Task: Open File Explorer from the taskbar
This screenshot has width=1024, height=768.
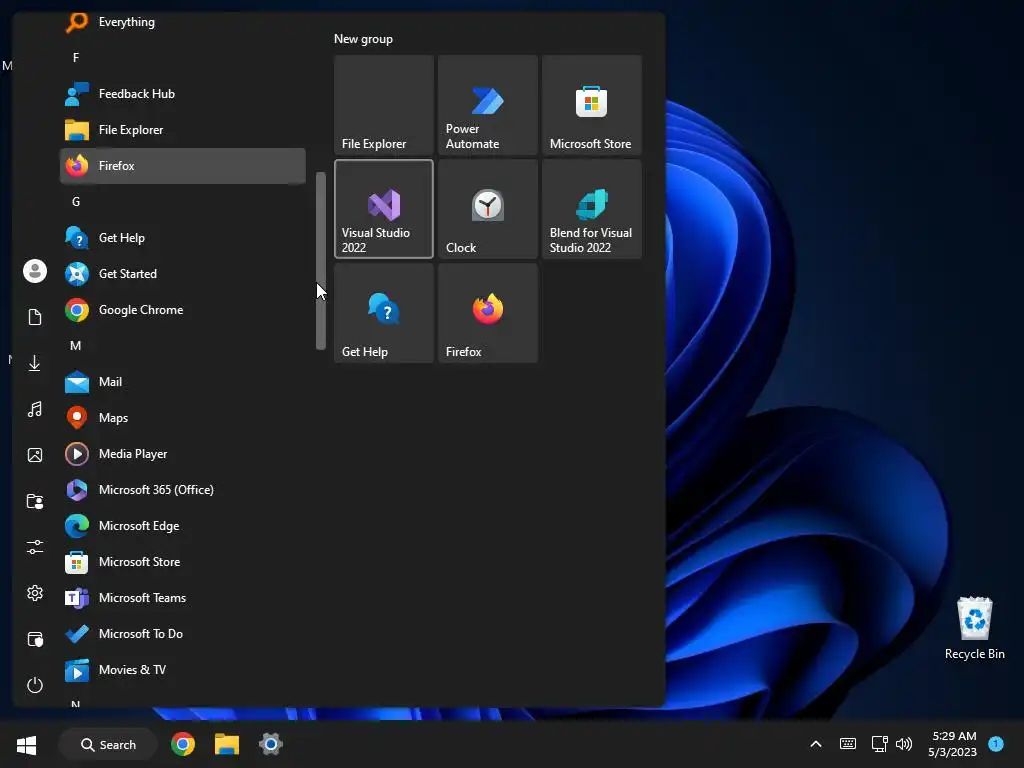Action: (227, 744)
